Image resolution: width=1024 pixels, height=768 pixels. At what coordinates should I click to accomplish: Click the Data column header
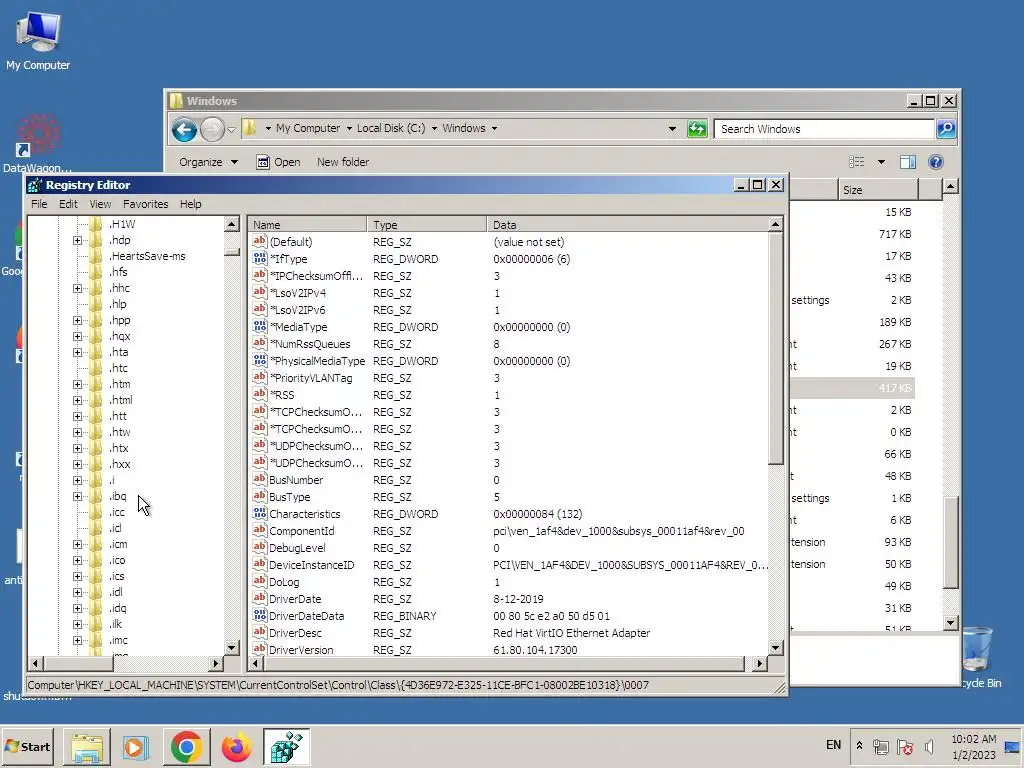(628, 225)
